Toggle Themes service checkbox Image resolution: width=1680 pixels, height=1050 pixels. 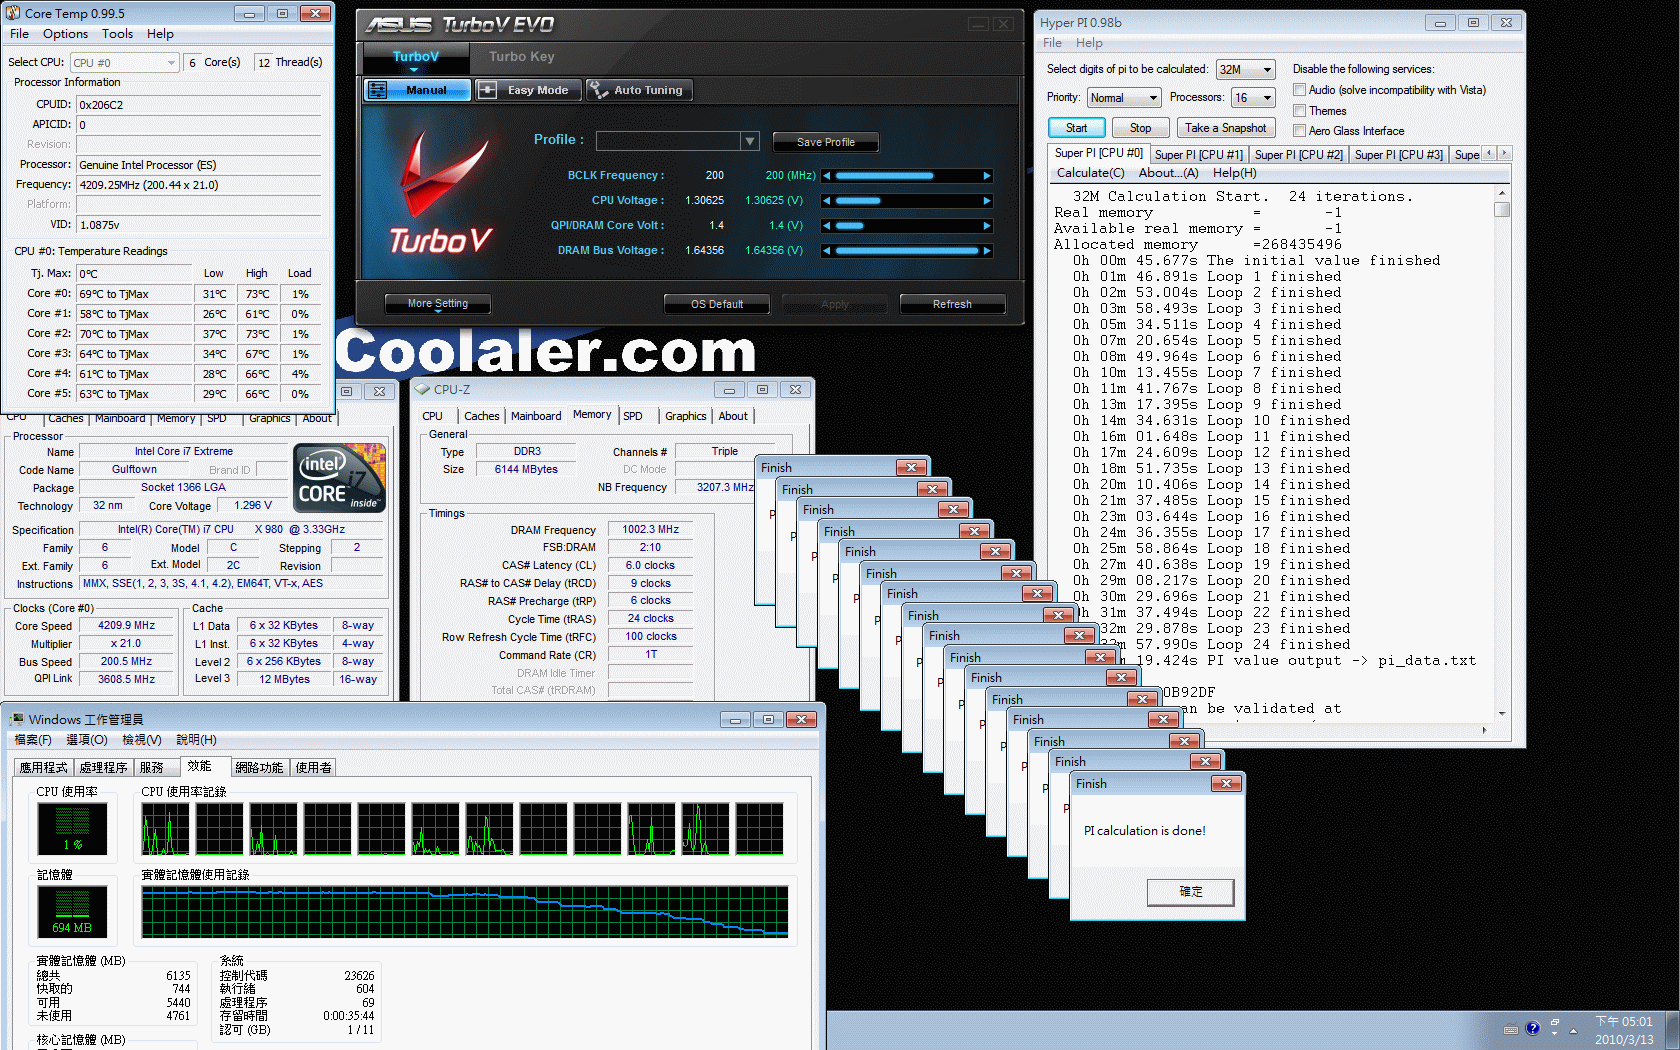click(1299, 110)
